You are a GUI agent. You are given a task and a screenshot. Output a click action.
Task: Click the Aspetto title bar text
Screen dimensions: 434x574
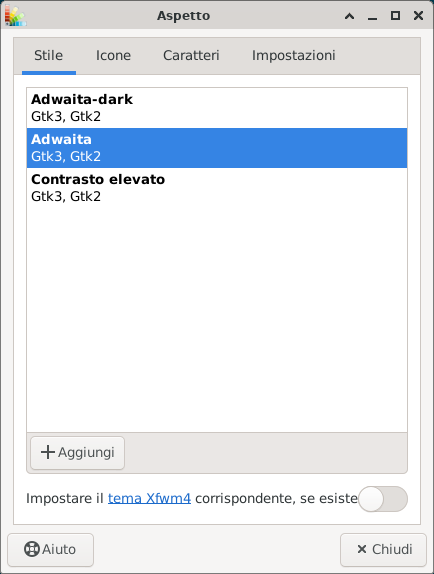(183, 16)
